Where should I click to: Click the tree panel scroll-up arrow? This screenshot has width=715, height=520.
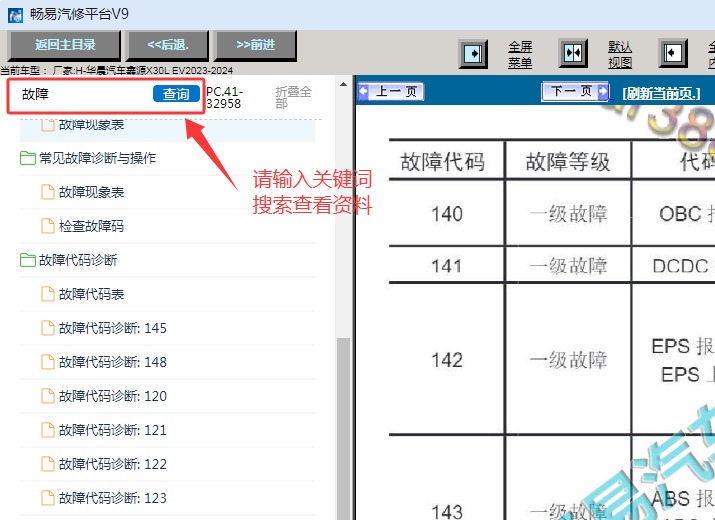(x=343, y=84)
